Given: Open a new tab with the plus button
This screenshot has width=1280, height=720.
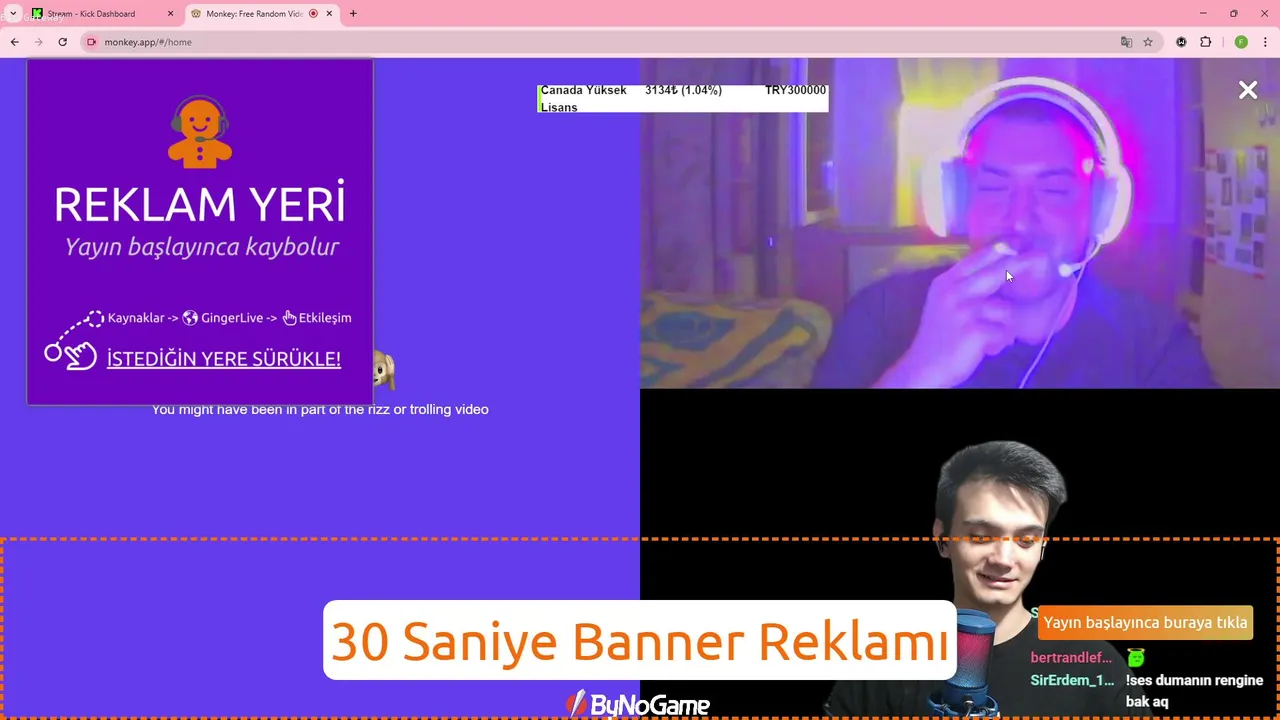Looking at the screenshot, I should coord(353,14).
